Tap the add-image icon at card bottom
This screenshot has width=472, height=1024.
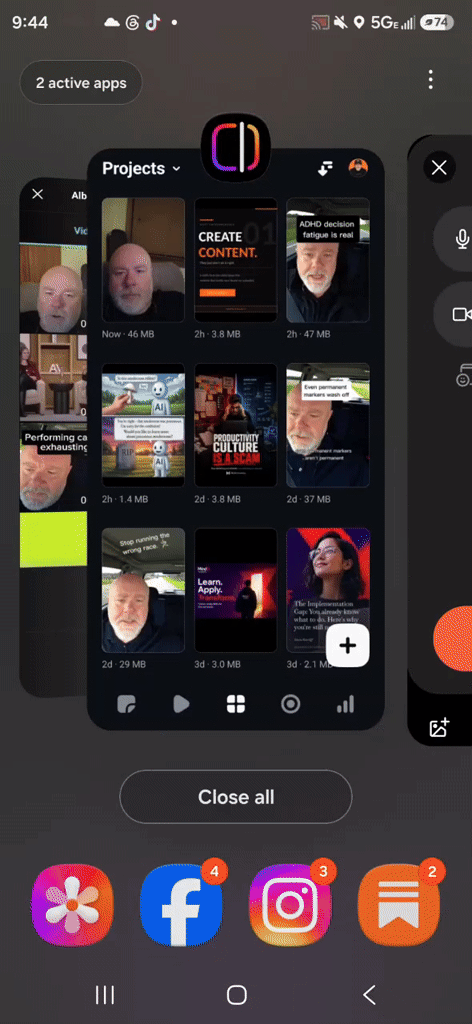pyautogui.click(x=439, y=728)
